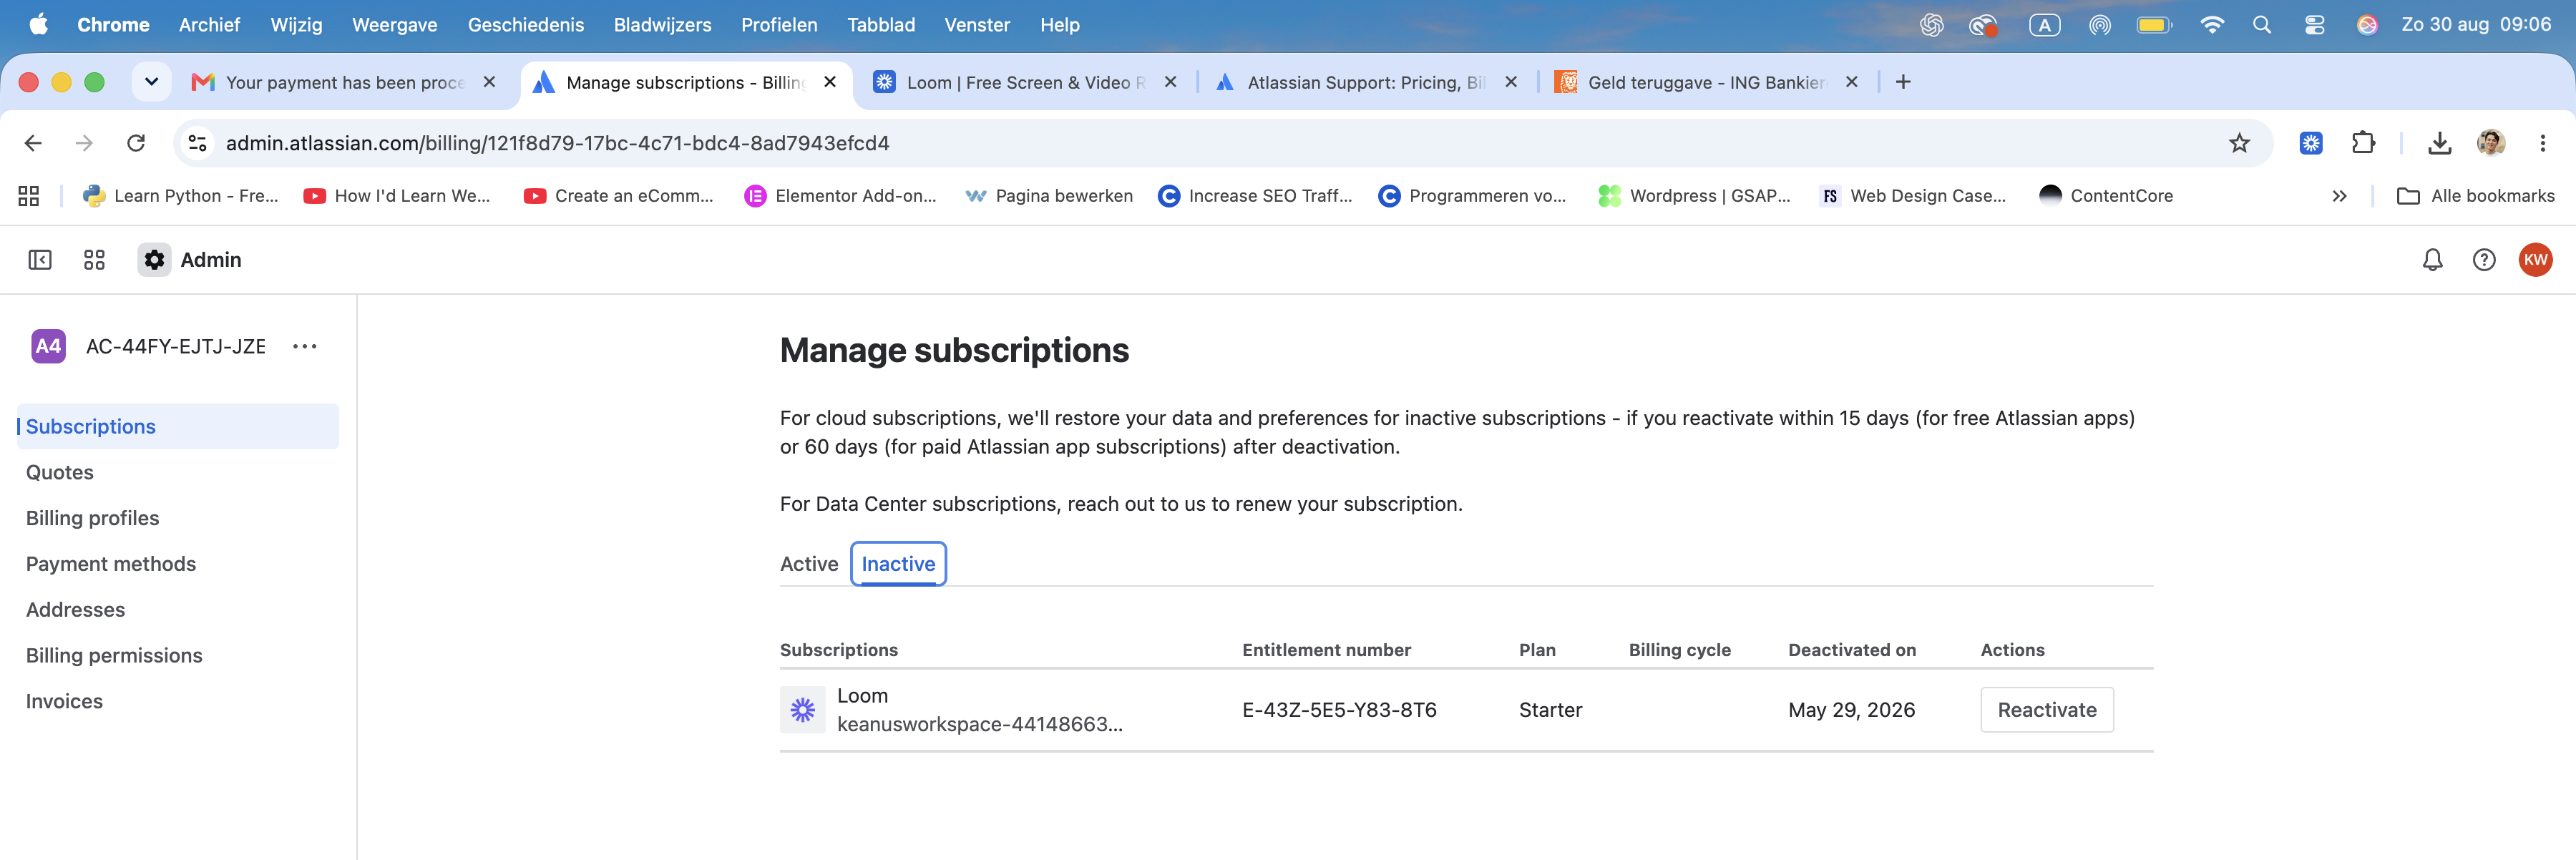Go back to previous page
Screen dimensions: 2576x860
click(x=33, y=143)
